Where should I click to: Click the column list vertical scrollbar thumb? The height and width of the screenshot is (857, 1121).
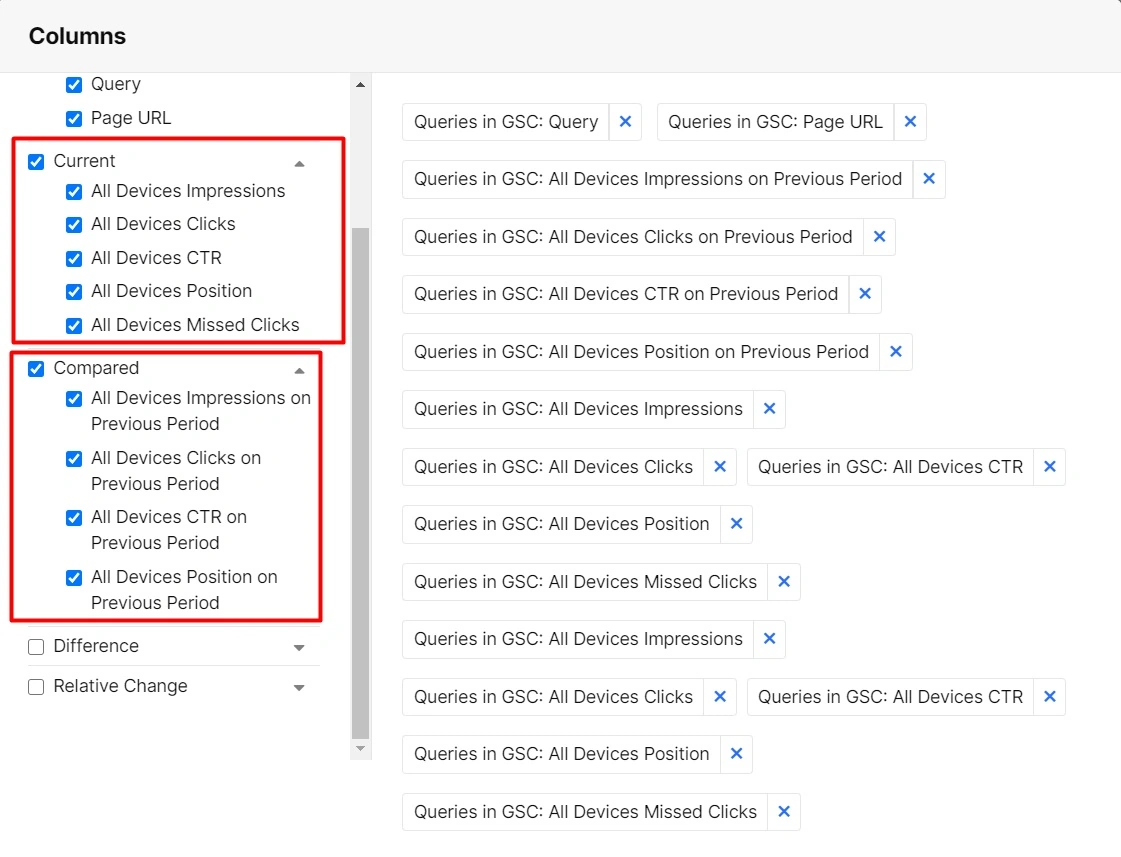[361, 480]
